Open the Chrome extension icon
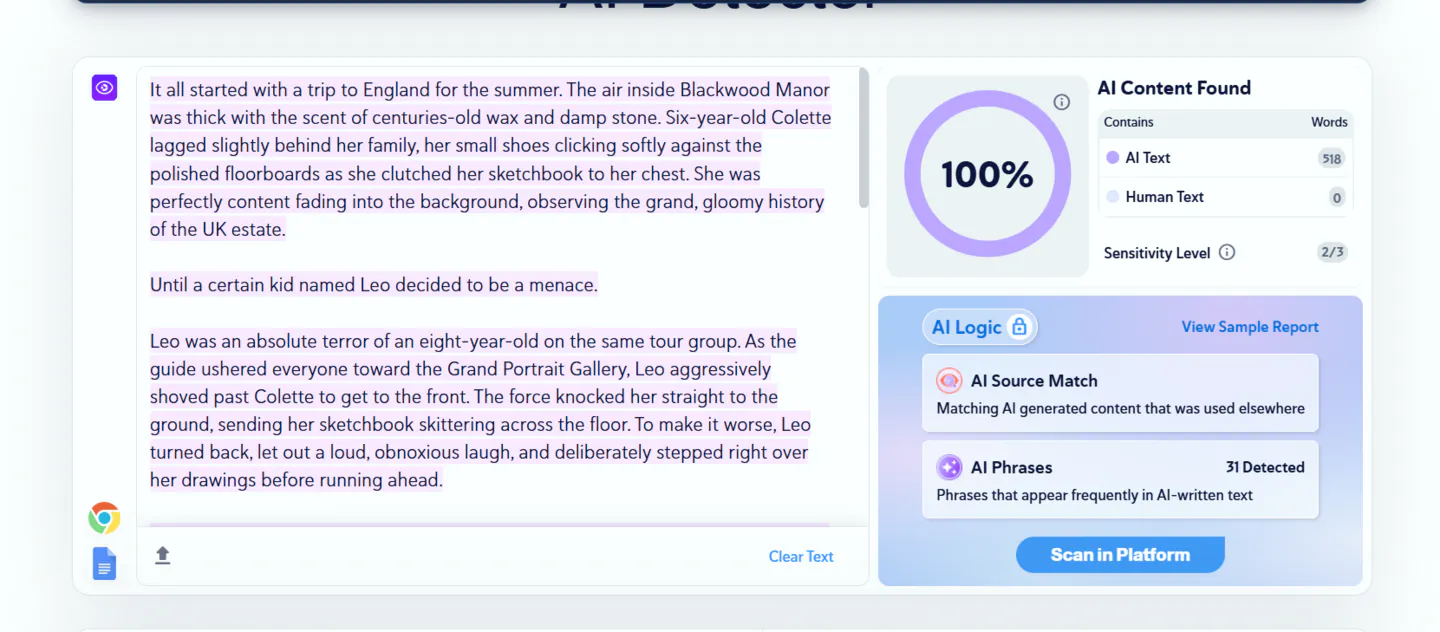The width and height of the screenshot is (1440, 632). tap(104, 518)
